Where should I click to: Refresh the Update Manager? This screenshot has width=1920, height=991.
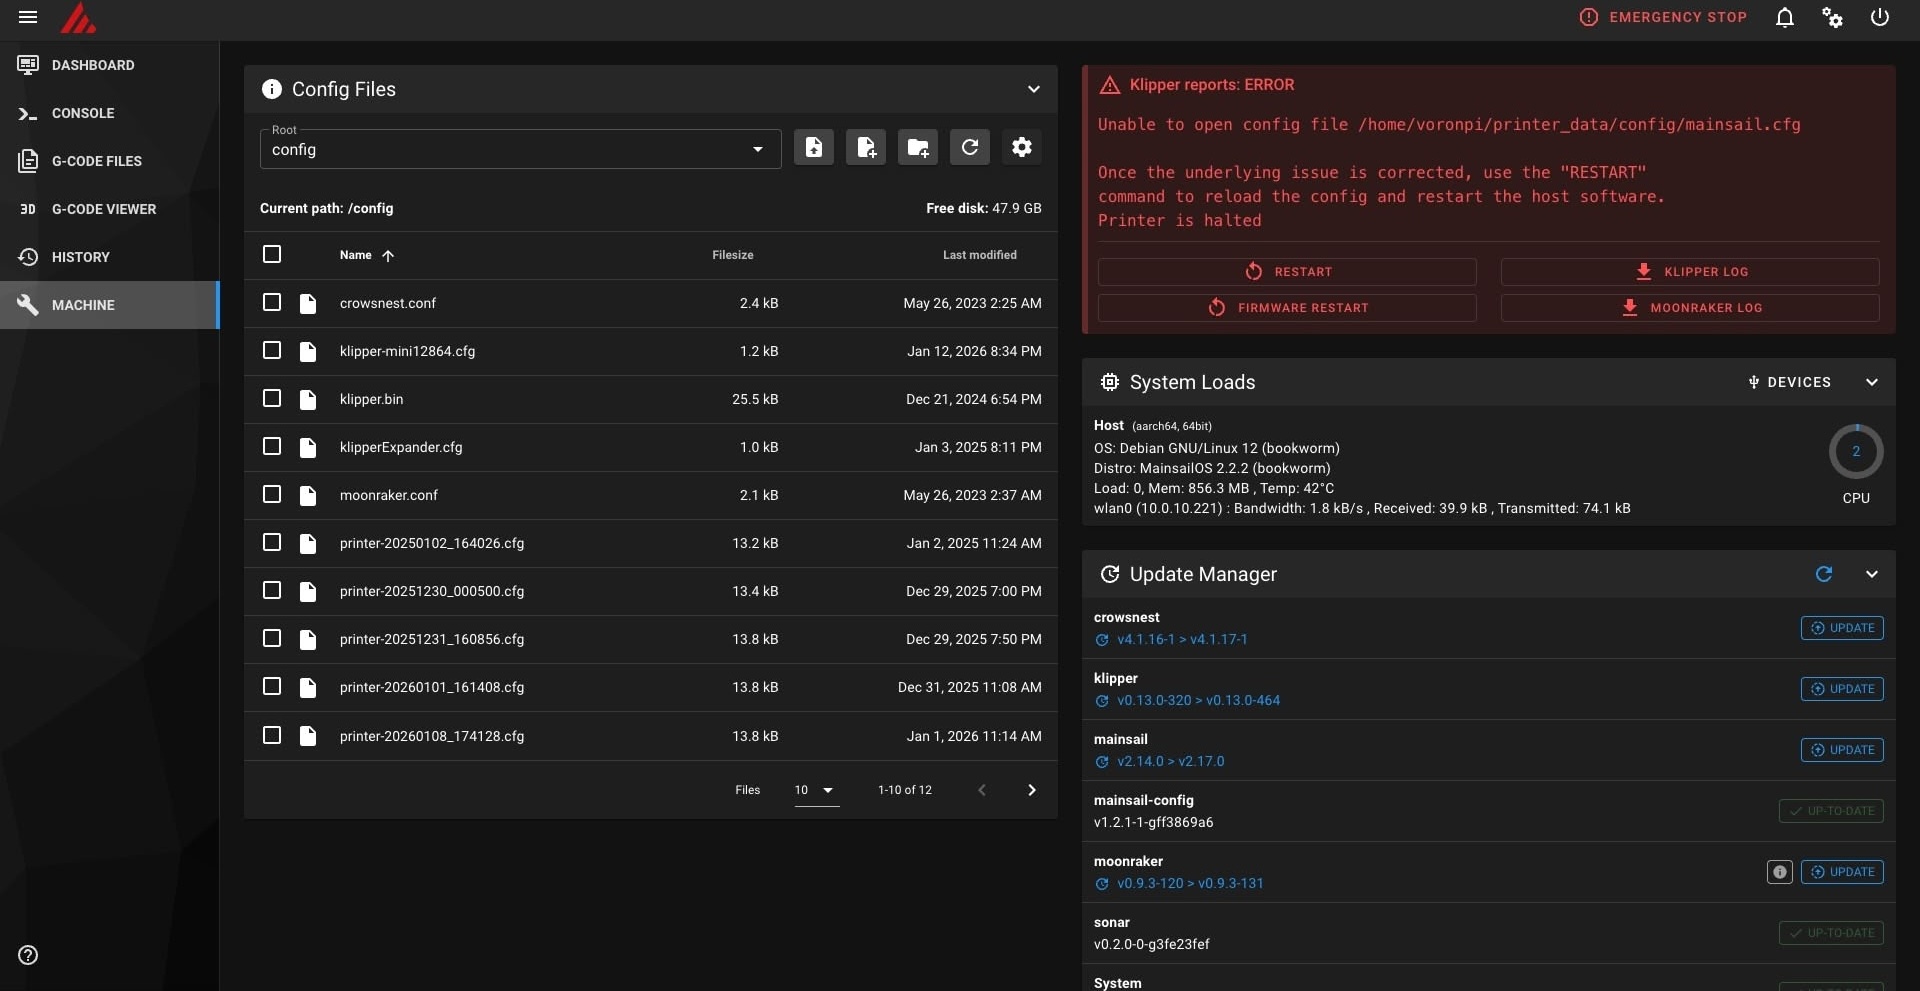pos(1824,574)
